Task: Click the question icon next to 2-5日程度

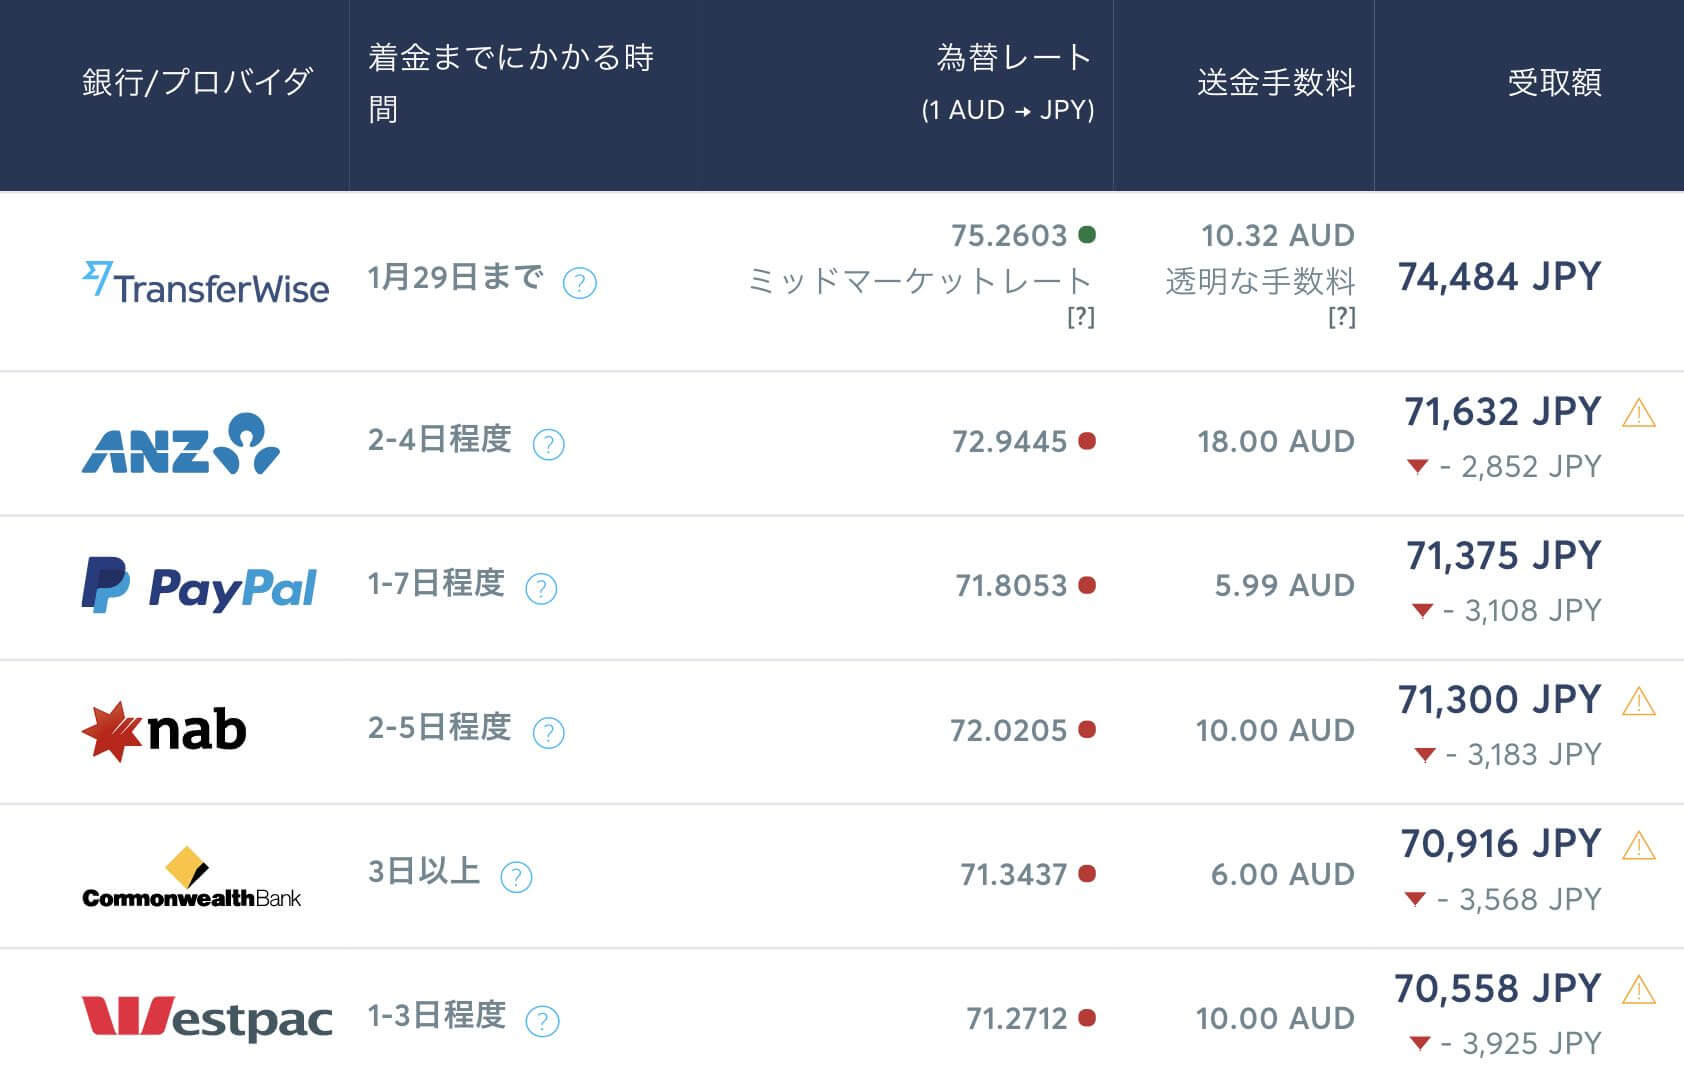Action: 548,733
